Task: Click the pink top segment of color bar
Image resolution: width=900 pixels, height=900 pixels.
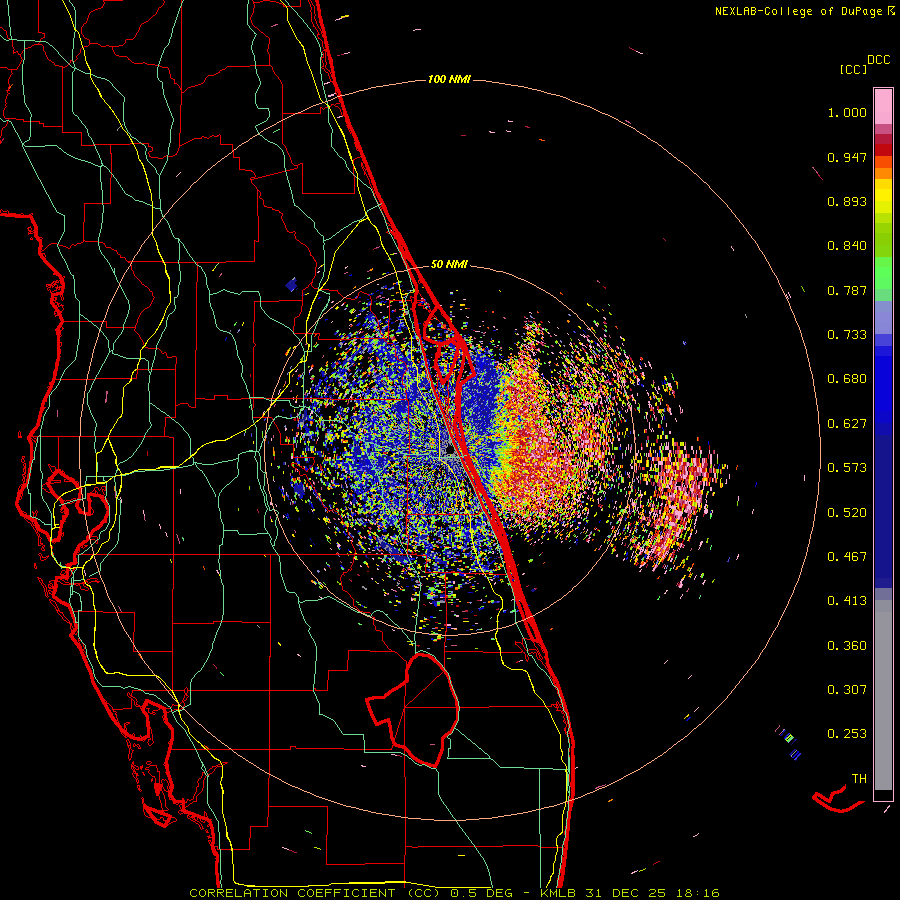Action: coord(883,107)
